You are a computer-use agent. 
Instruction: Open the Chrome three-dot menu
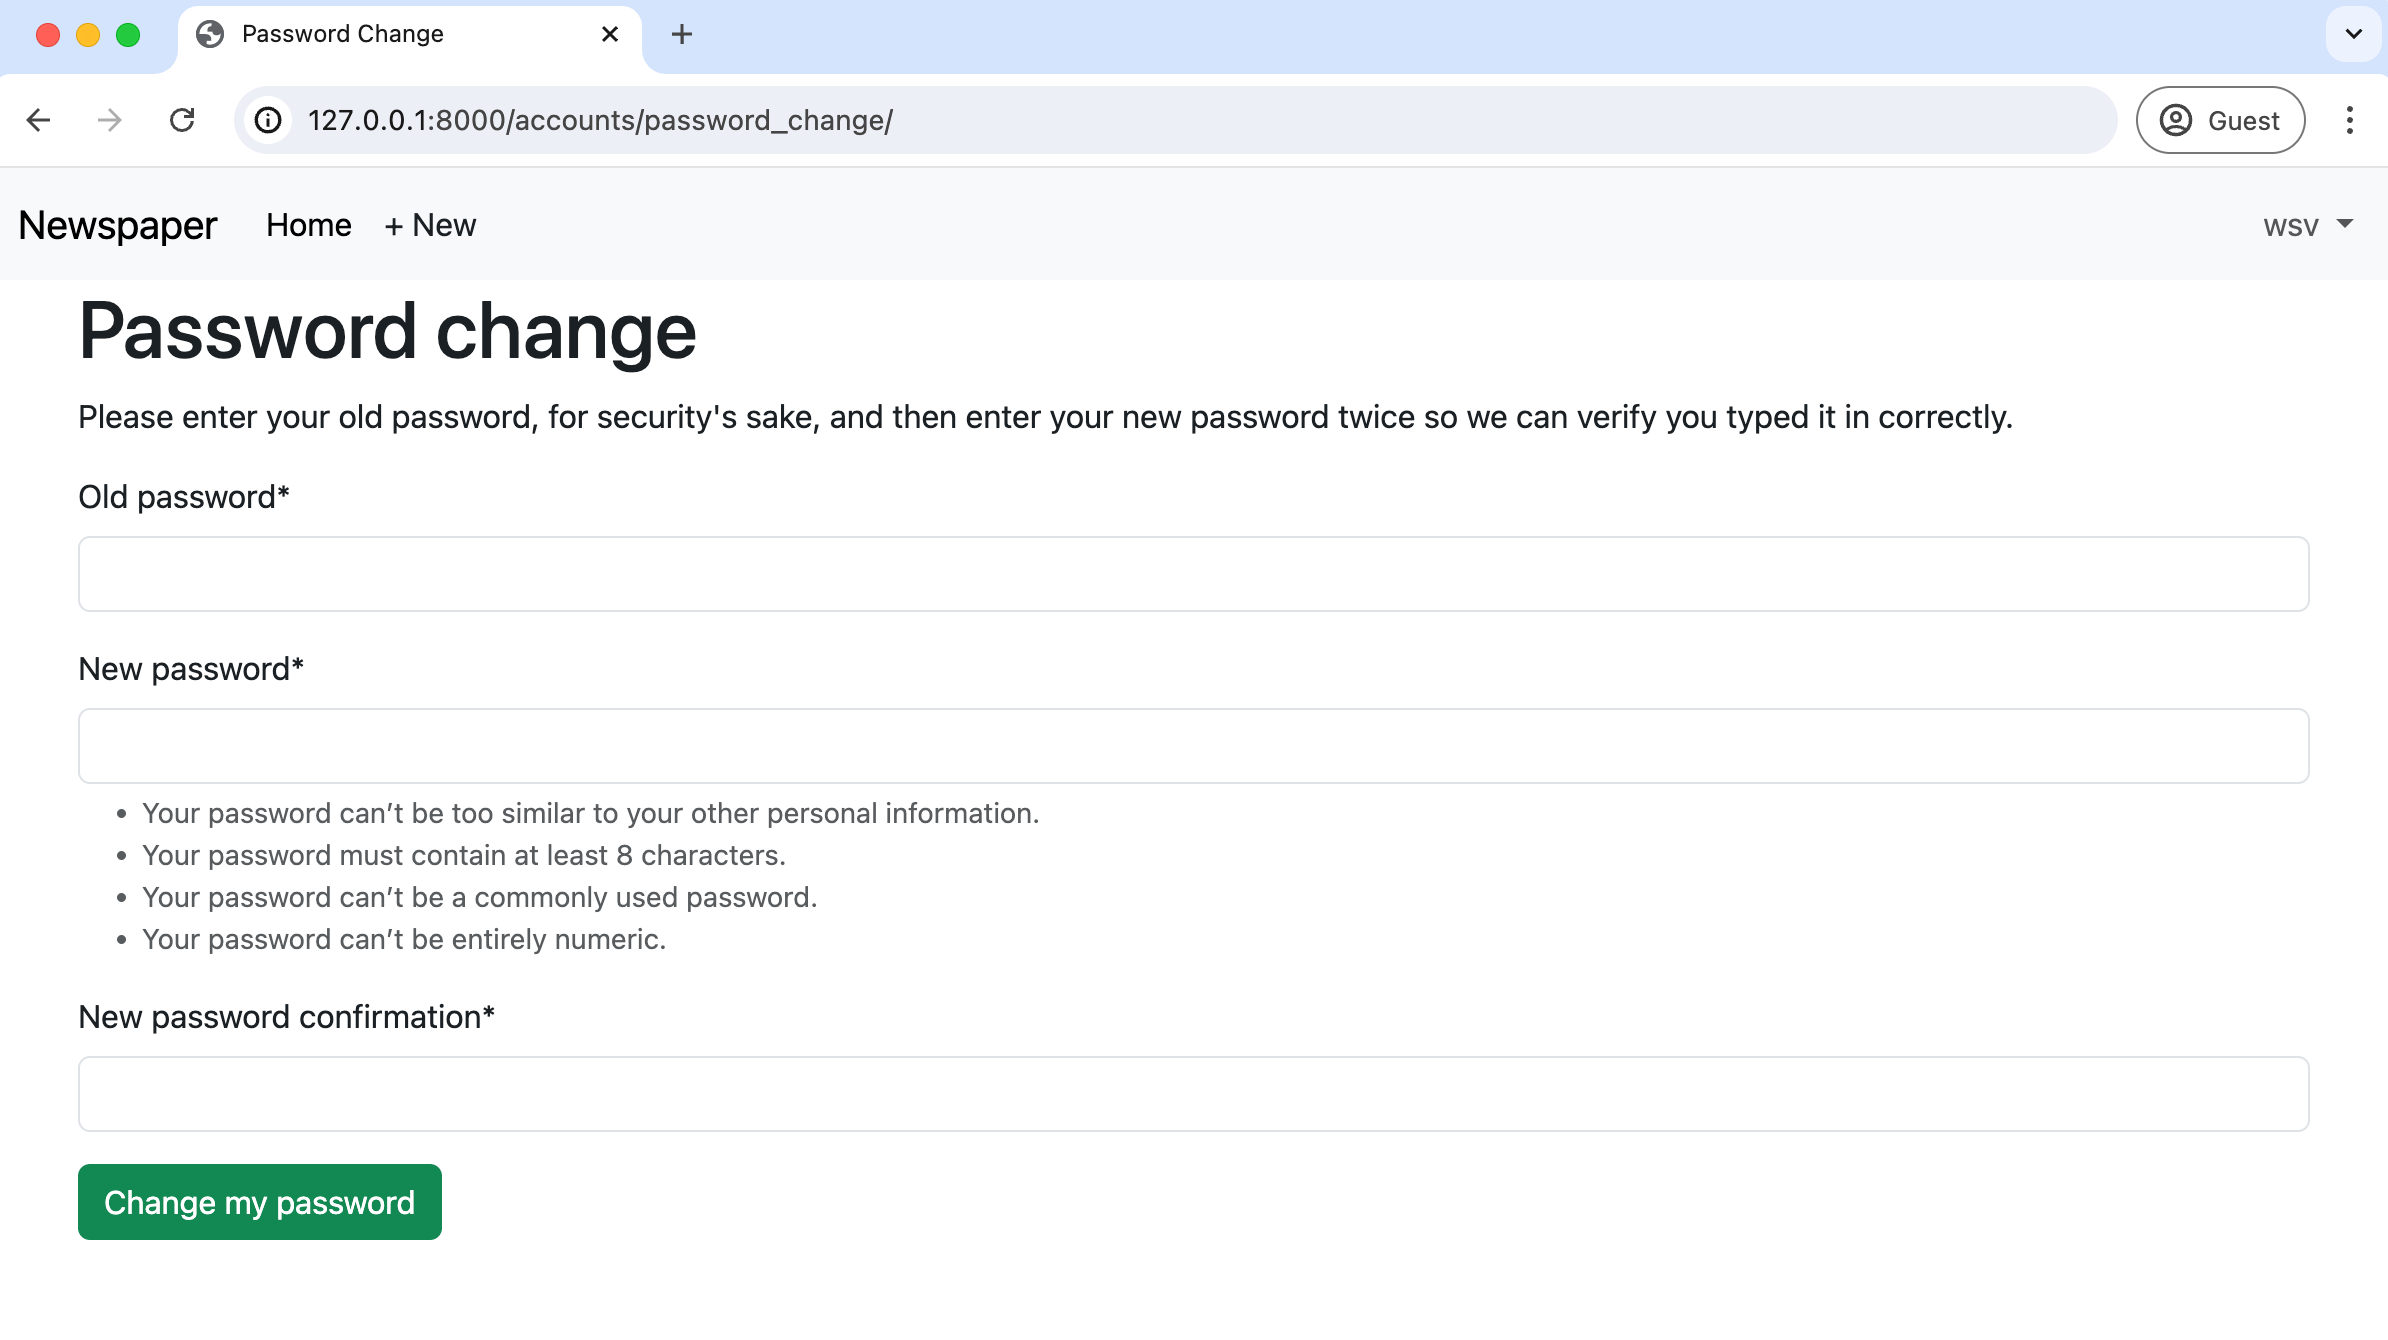(2350, 120)
